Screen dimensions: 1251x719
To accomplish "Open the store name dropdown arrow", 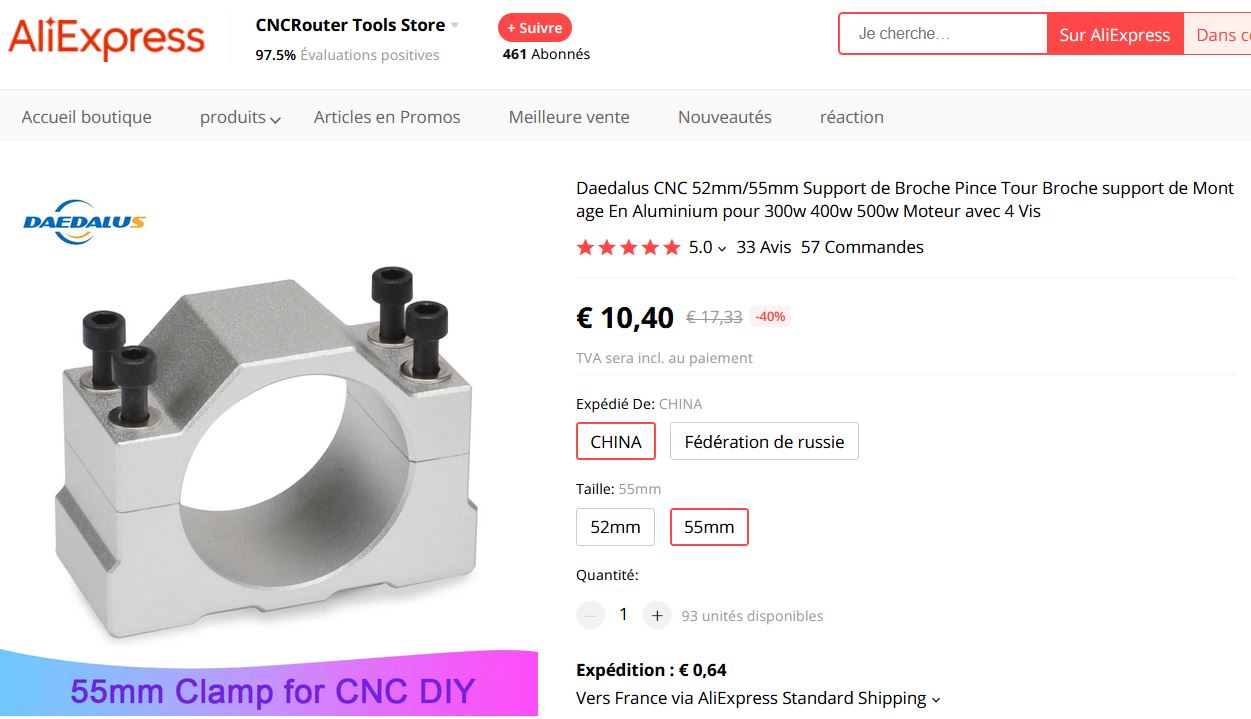I will click(x=455, y=25).
